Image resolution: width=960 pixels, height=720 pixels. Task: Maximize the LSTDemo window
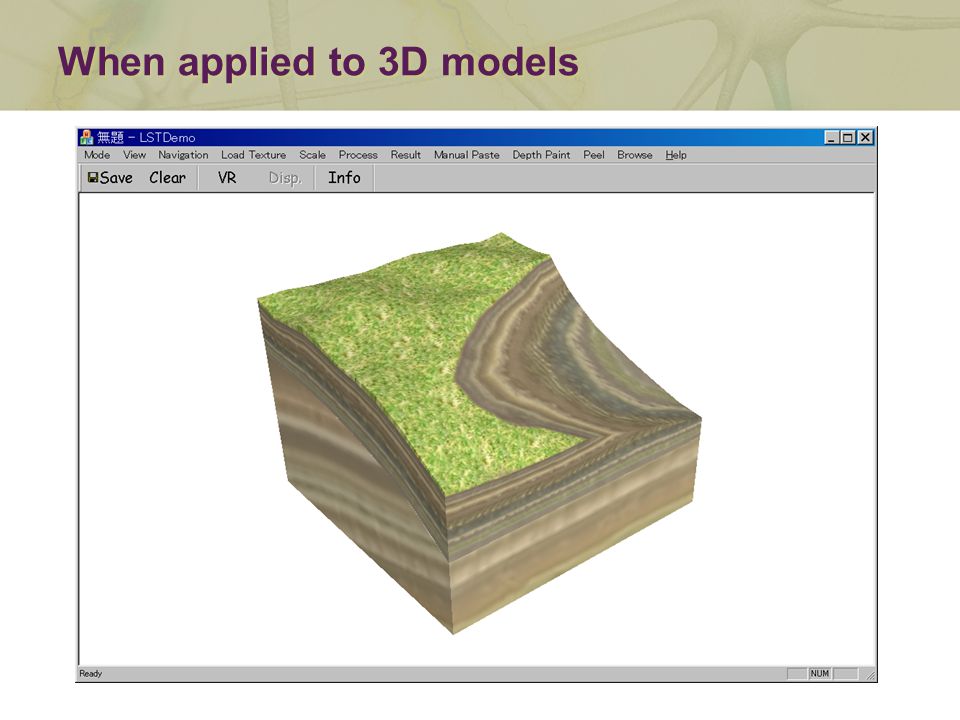pos(847,137)
